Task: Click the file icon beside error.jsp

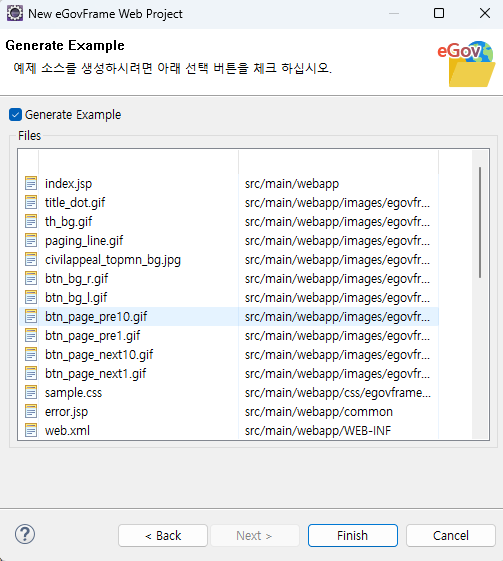Action: pyautogui.click(x=31, y=411)
